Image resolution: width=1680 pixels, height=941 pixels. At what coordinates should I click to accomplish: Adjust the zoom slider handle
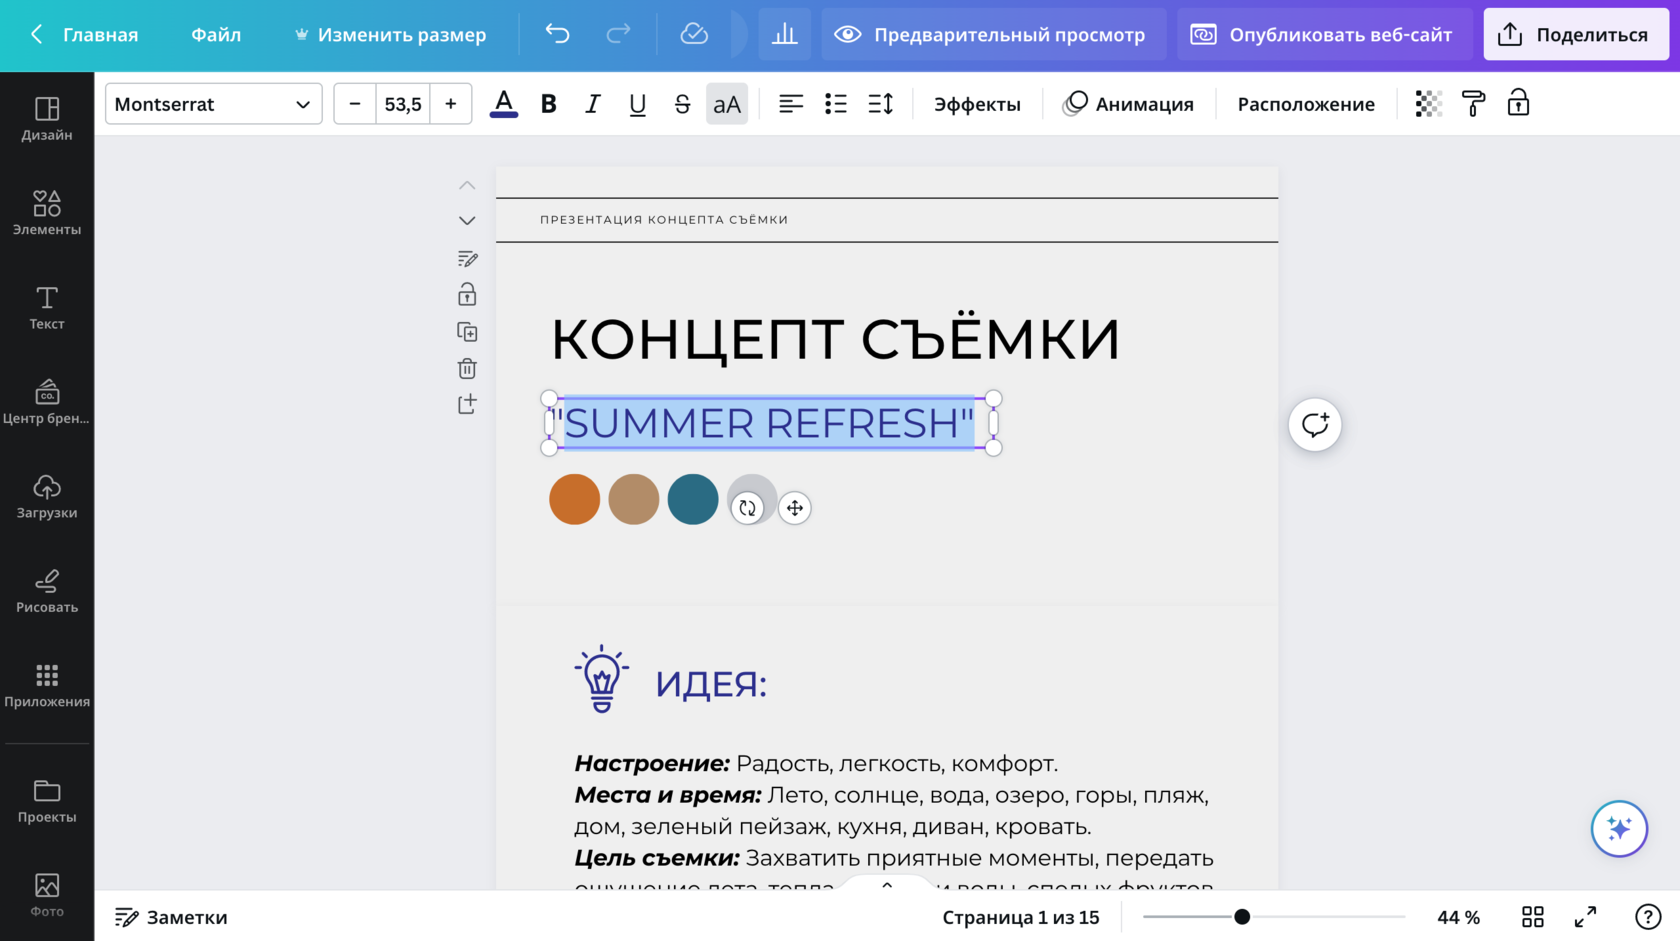[x=1242, y=917]
